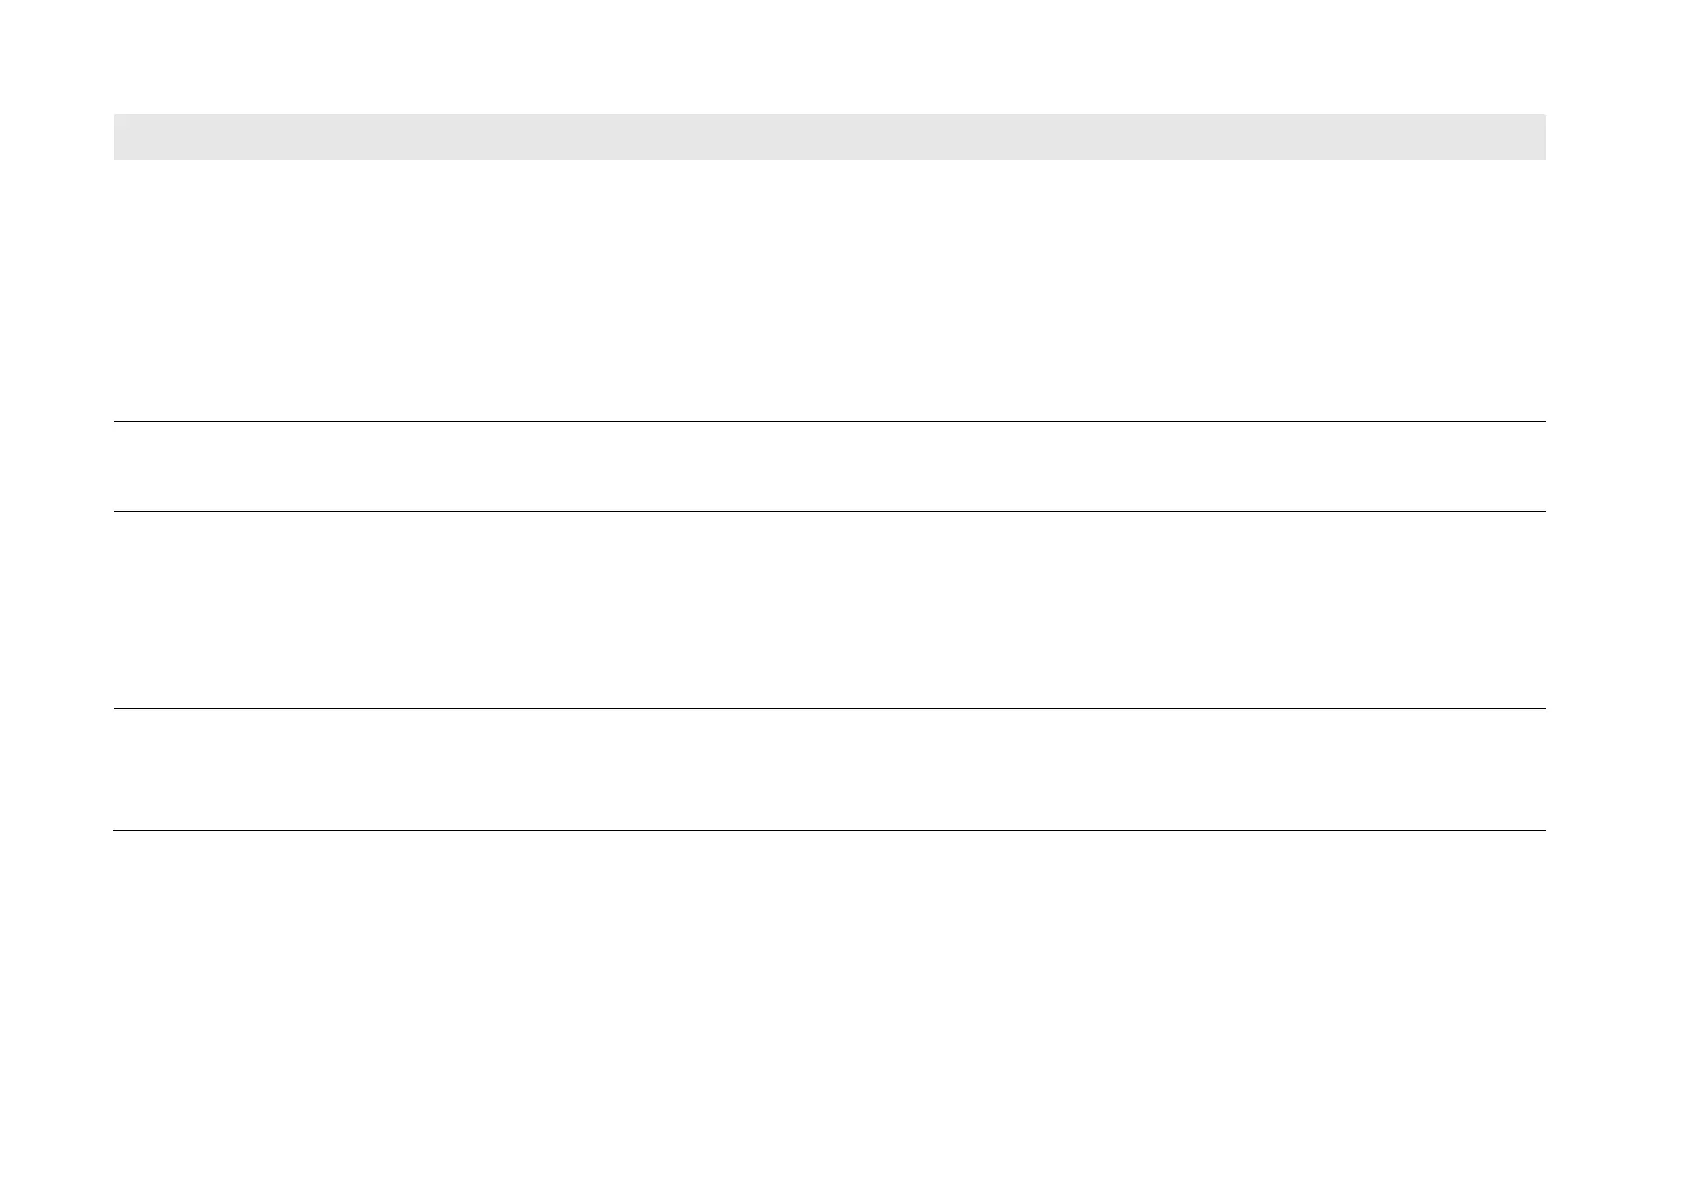The image size is (1684, 1191).
Task: Click the white margin right of the table
Action: pyautogui.click(x=1615, y=470)
